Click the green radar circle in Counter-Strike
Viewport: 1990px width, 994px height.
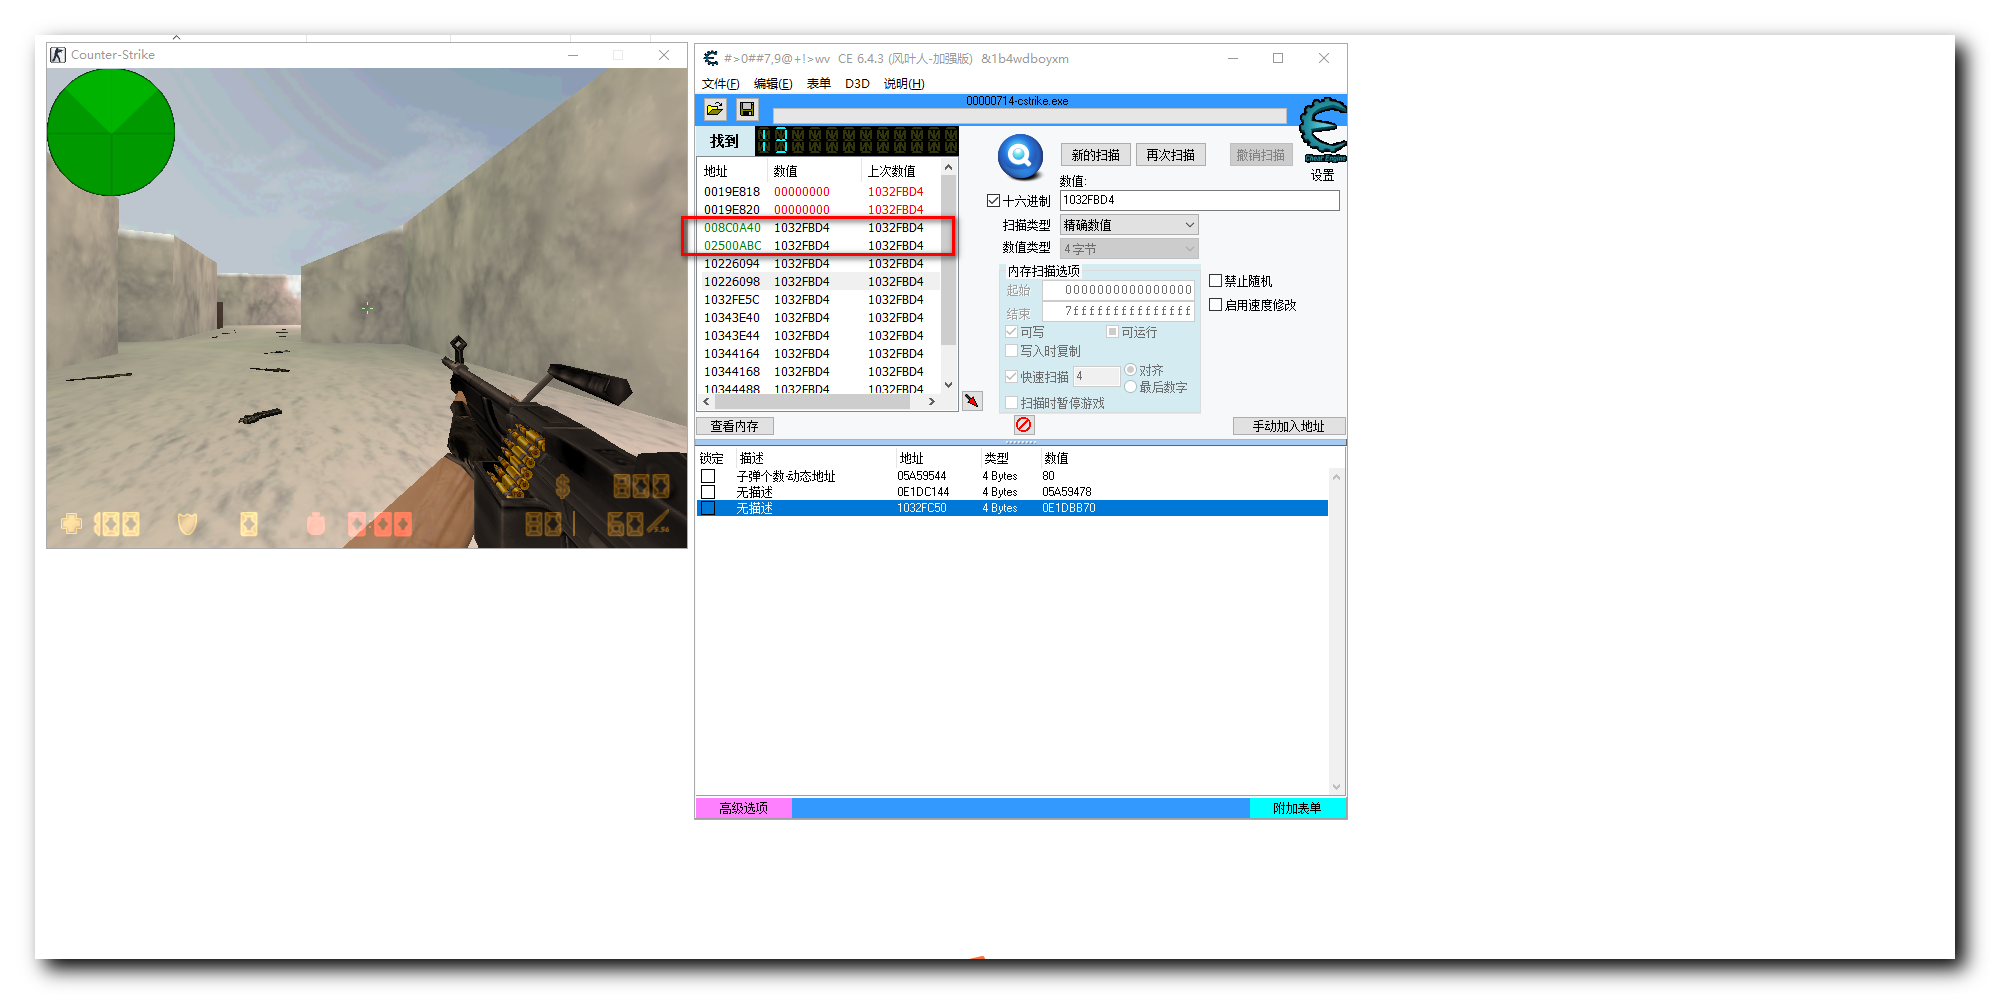click(x=111, y=132)
